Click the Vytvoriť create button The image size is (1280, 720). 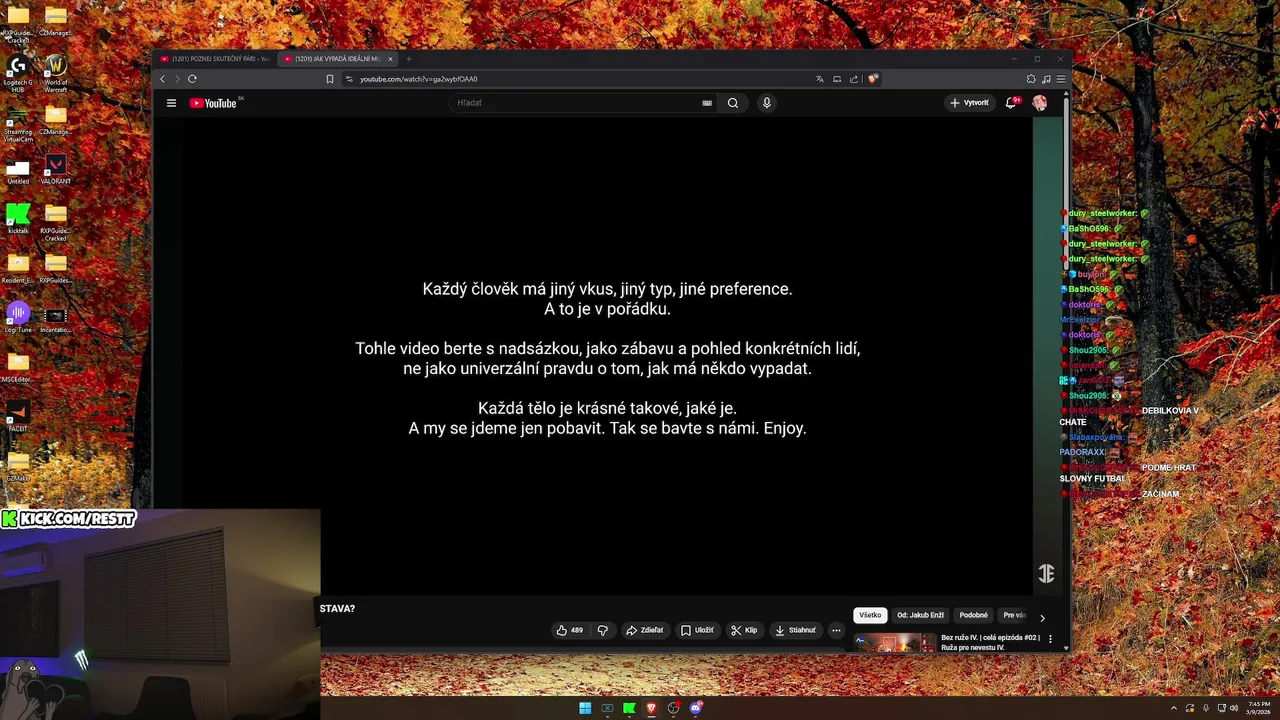pos(969,103)
